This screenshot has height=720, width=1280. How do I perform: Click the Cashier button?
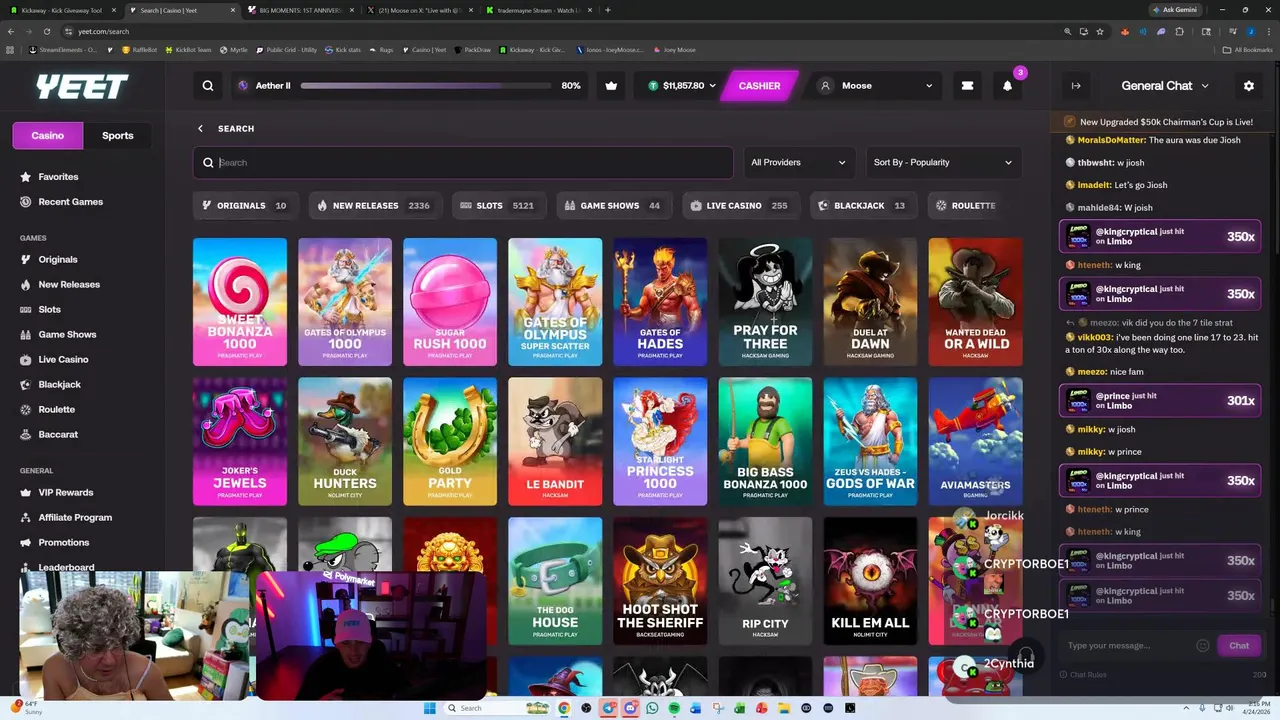pos(760,86)
